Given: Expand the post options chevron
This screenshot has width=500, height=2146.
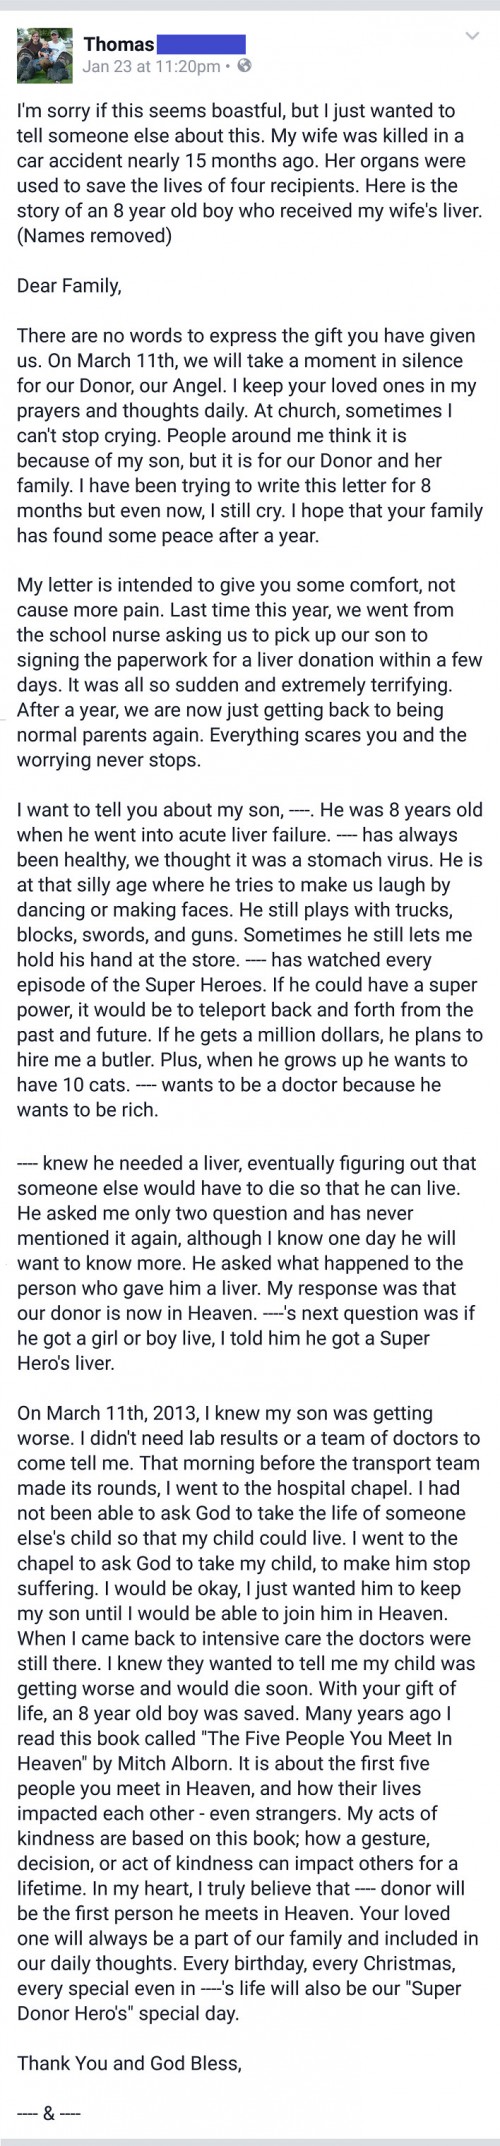Looking at the screenshot, I should [473, 37].
